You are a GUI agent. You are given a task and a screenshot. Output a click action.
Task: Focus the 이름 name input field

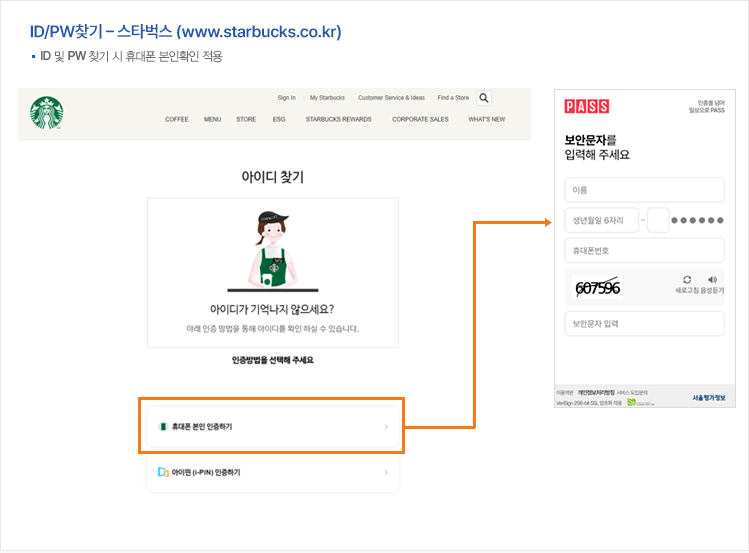[x=644, y=190]
